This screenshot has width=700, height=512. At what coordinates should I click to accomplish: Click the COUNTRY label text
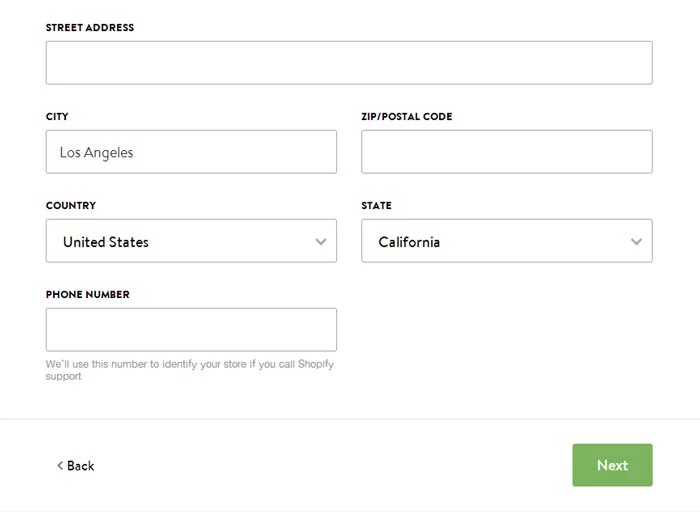pyautogui.click(x=71, y=206)
